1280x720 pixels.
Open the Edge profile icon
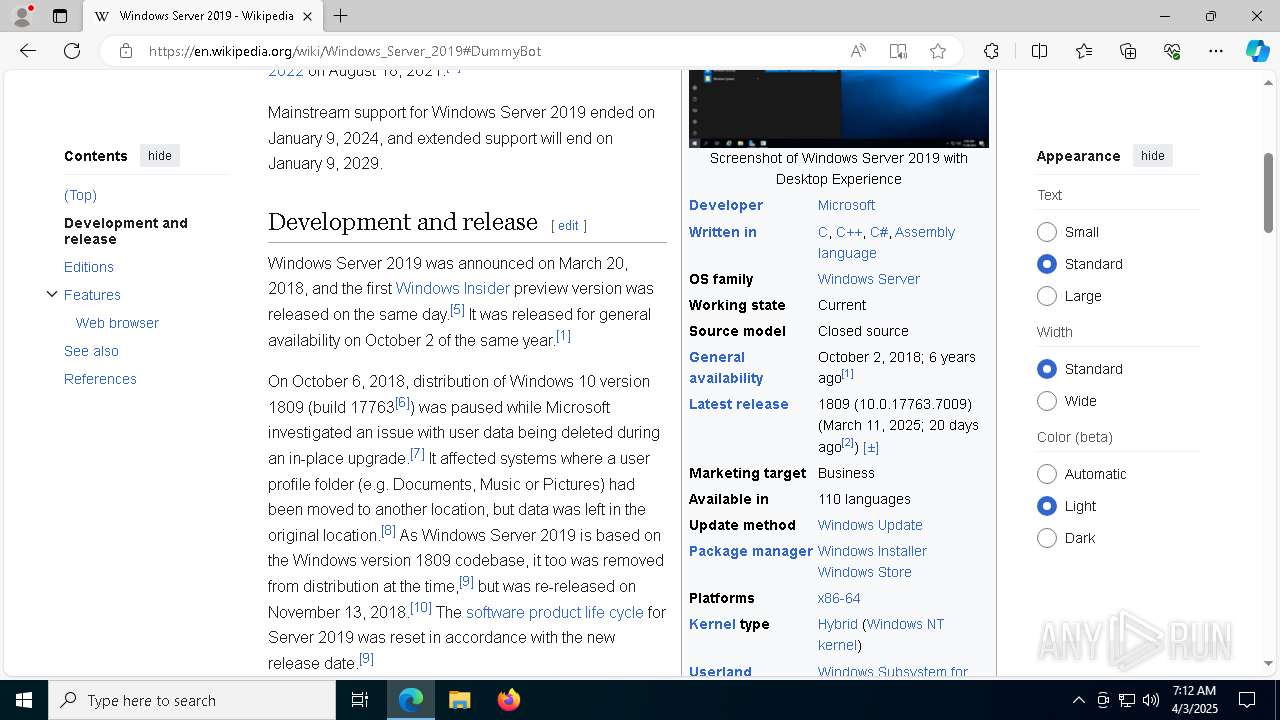(22, 16)
